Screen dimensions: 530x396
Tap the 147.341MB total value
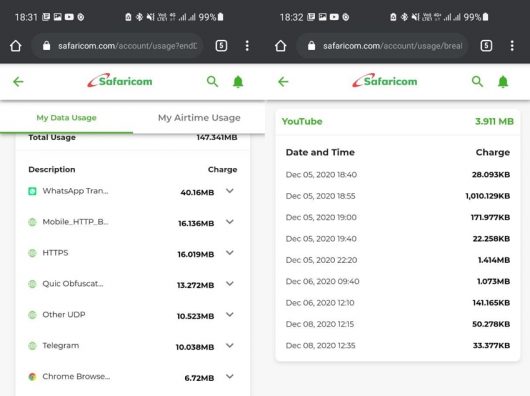(217, 138)
